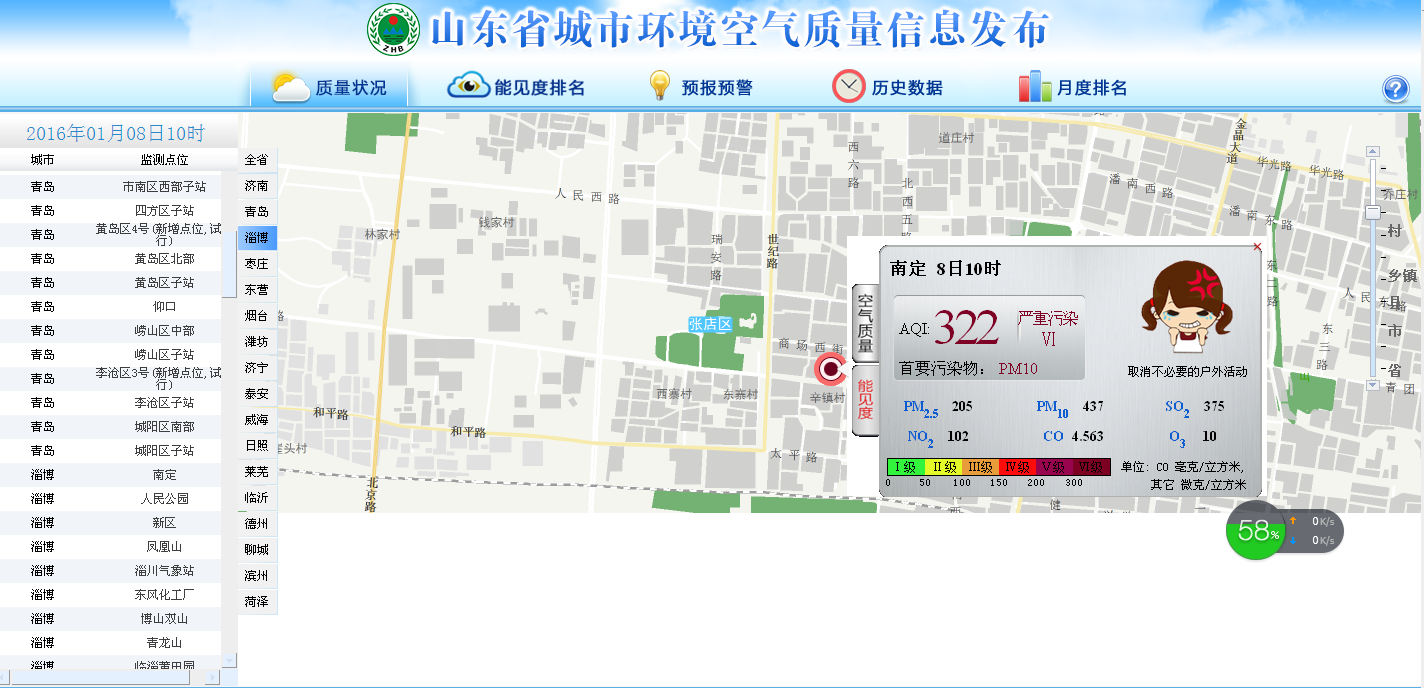Click the clock icon for 历史数据
This screenshot has width=1424, height=688.
848,87
